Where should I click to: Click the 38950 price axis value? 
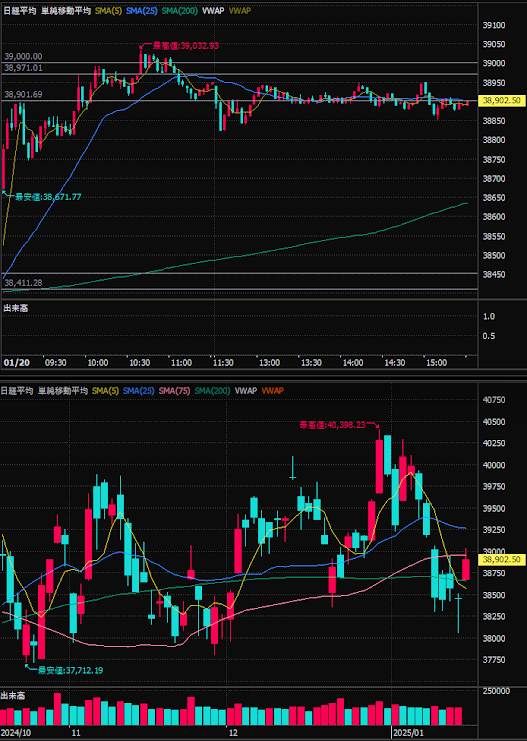pyautogui.click(x=494, y=83)
